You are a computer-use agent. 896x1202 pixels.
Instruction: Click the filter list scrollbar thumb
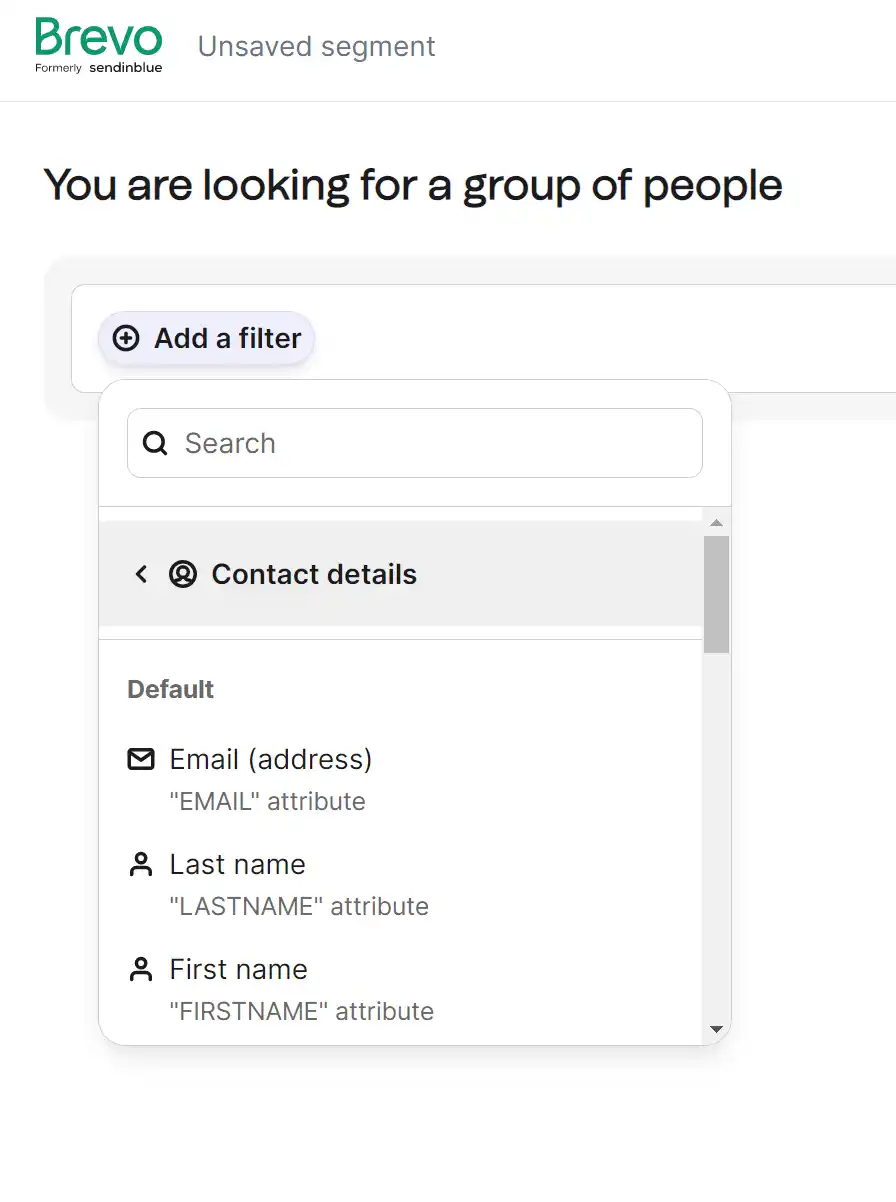[x=716, y=594]
